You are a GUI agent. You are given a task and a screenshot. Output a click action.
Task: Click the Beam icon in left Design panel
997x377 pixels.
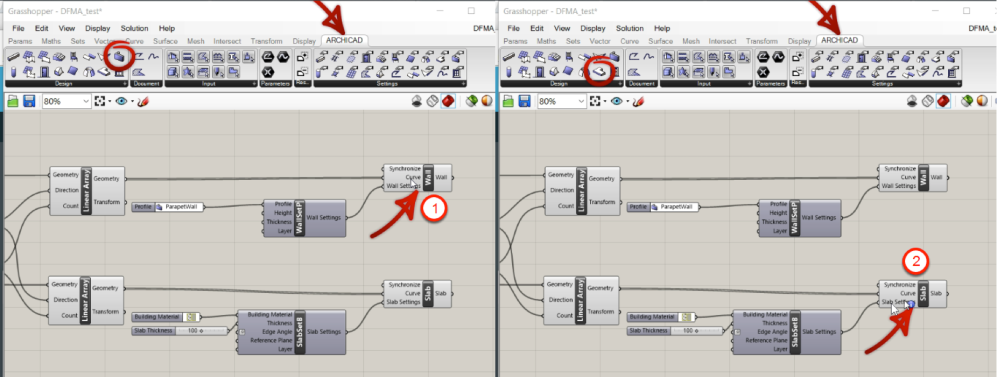coord(13,58)
